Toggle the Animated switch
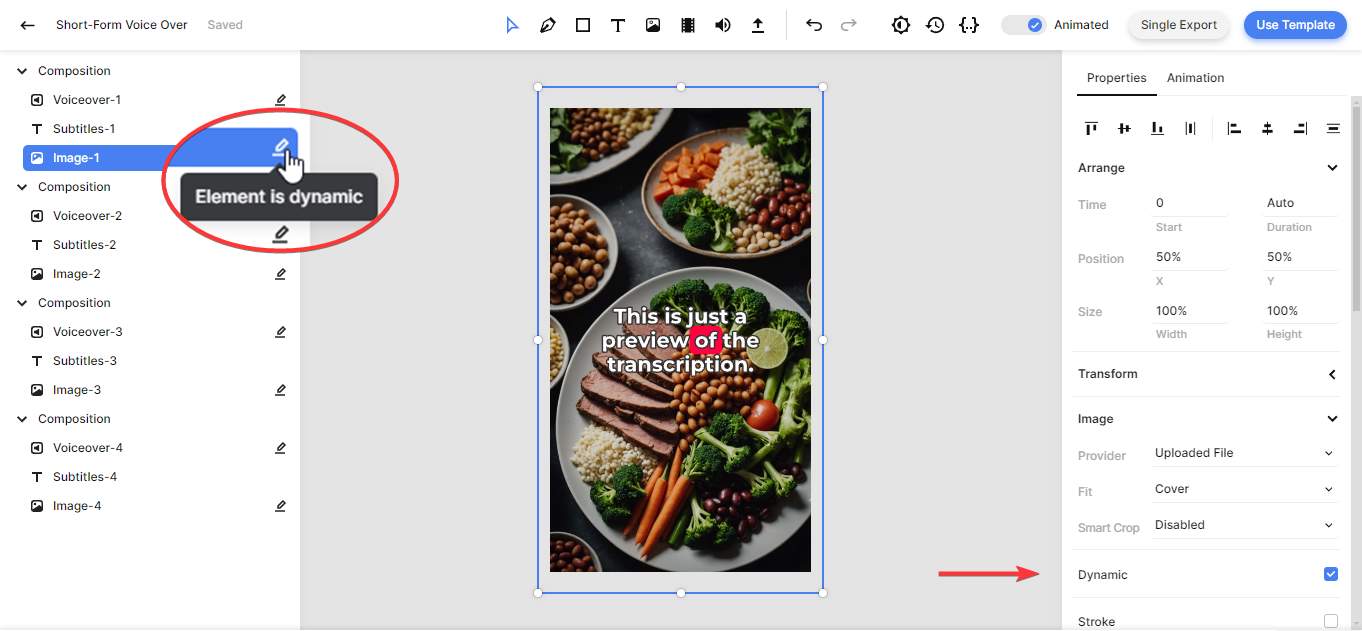Viewport: 1362px width, 631px height. pyautogui.click(x=1024, y=25)
